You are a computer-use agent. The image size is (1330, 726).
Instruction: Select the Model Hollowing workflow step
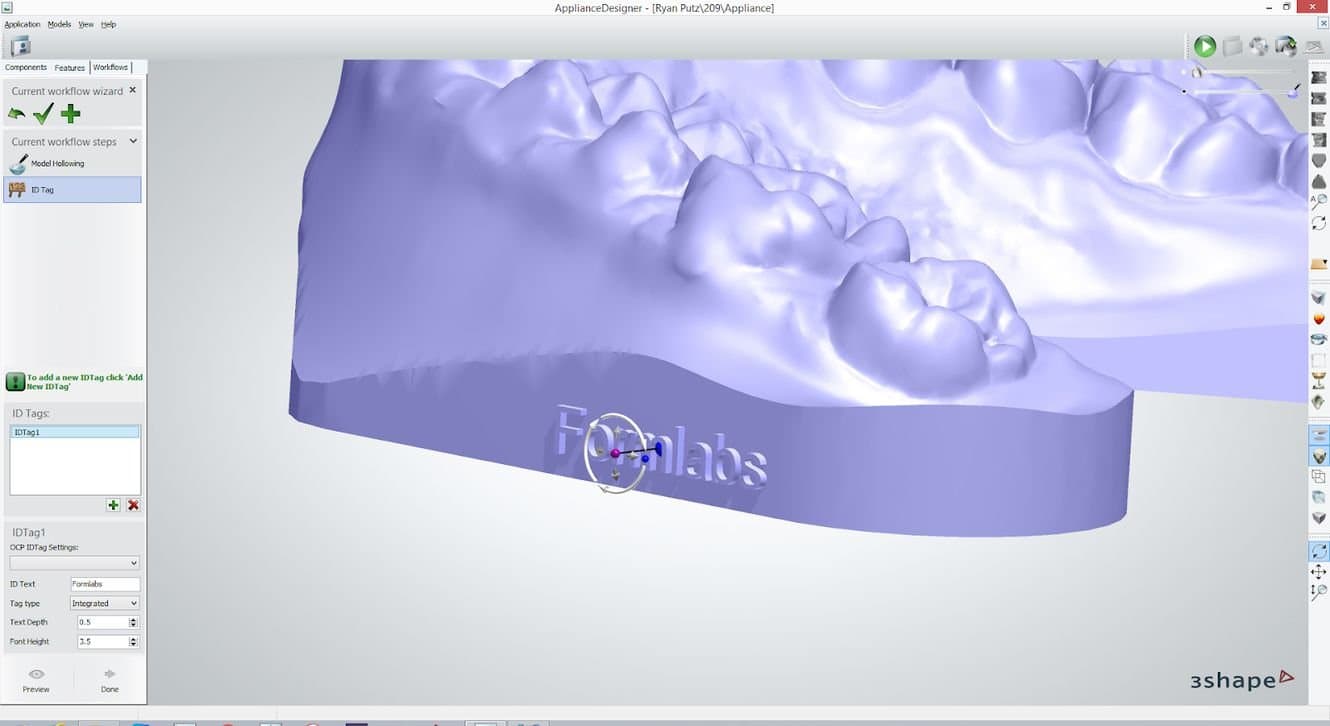[72, 163]
